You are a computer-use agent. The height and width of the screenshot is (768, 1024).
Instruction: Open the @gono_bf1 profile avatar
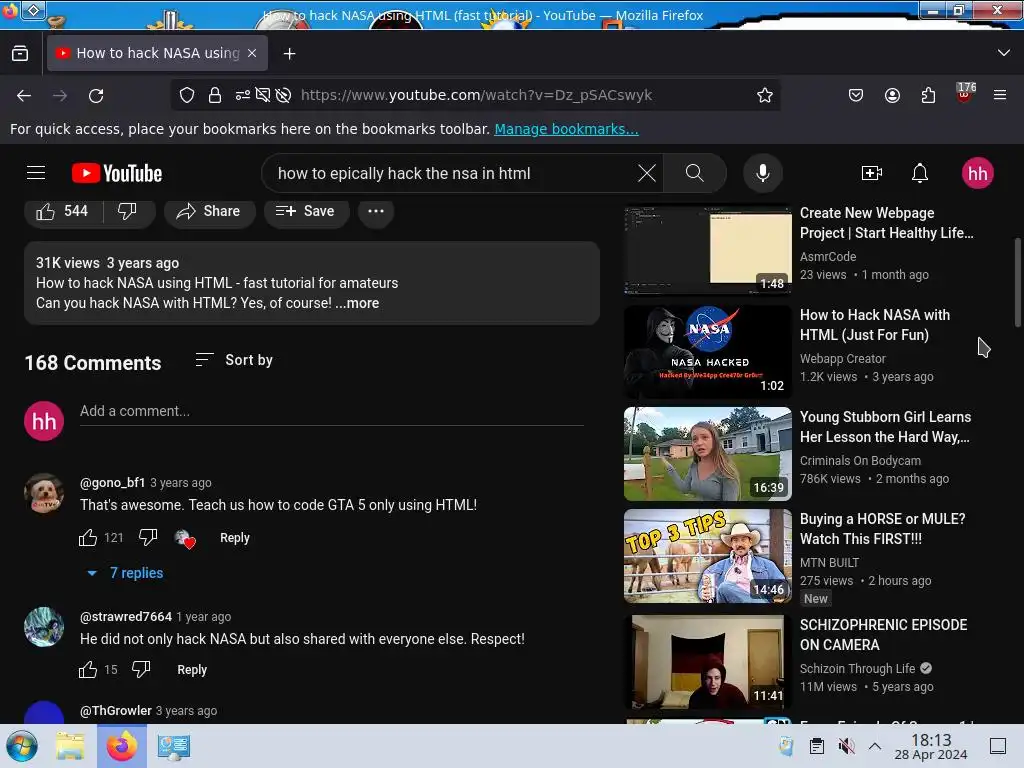[44, 493]
